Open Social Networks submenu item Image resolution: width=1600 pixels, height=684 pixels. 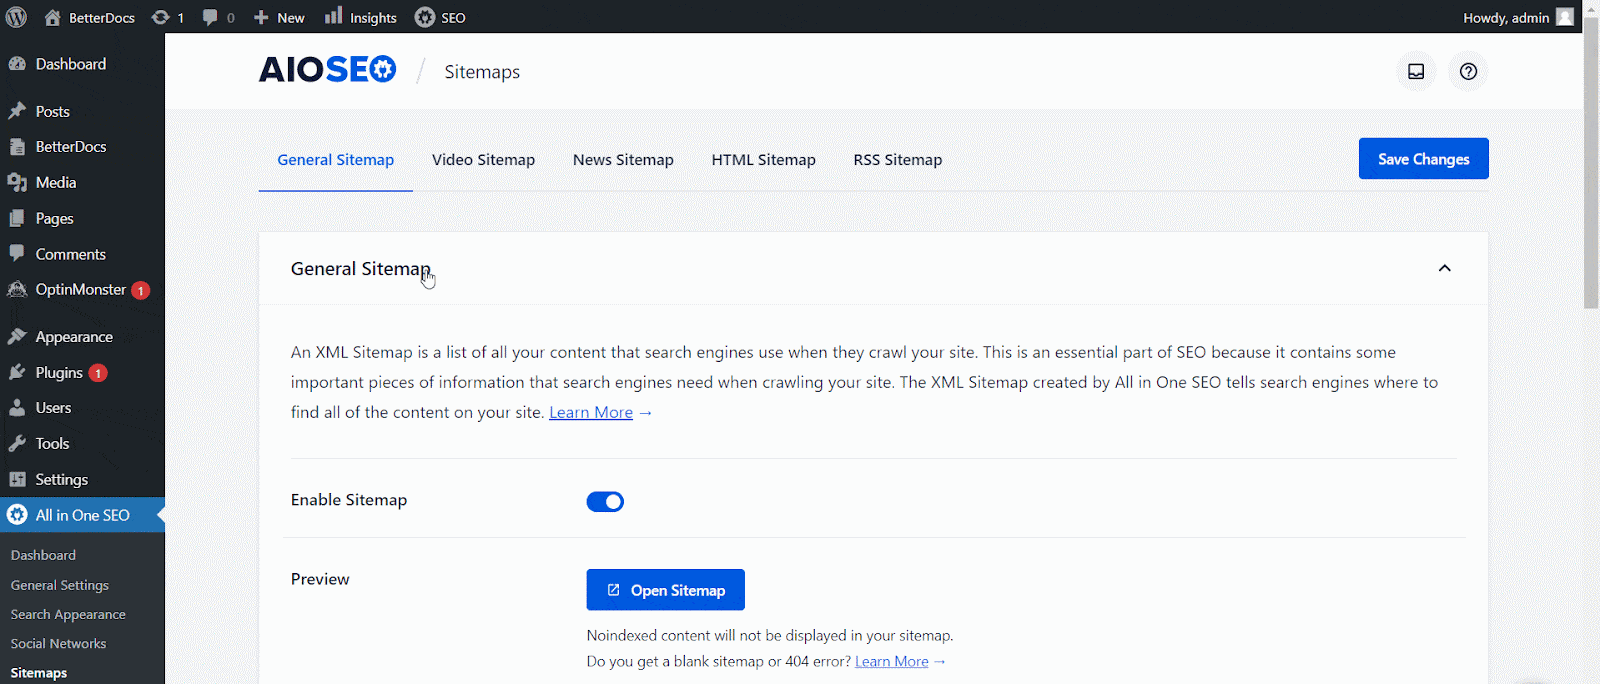[58, 644]
